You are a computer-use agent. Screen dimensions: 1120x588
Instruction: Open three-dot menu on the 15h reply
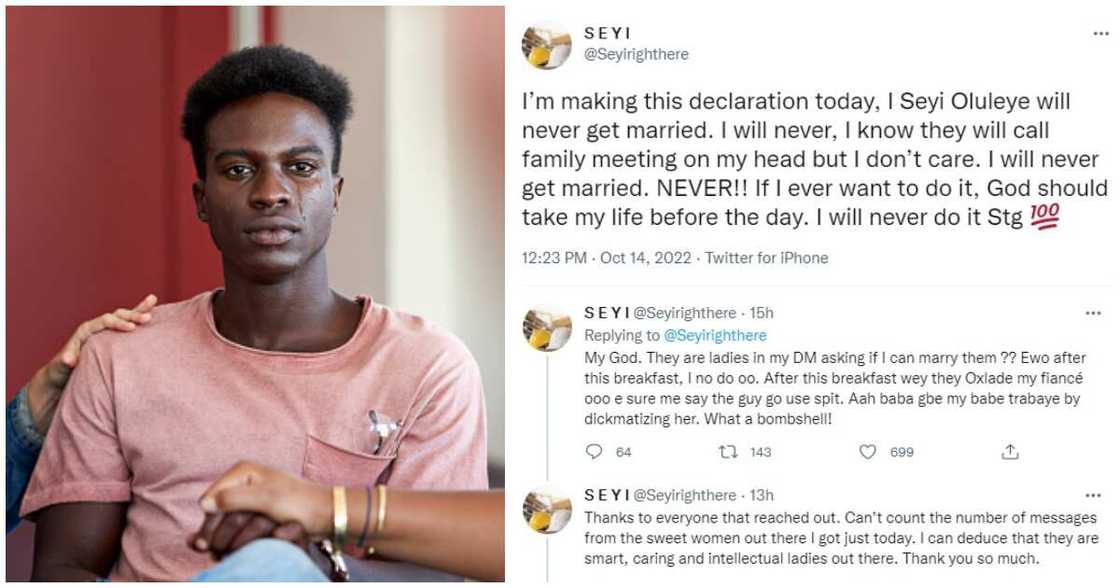pos(1093,313)
